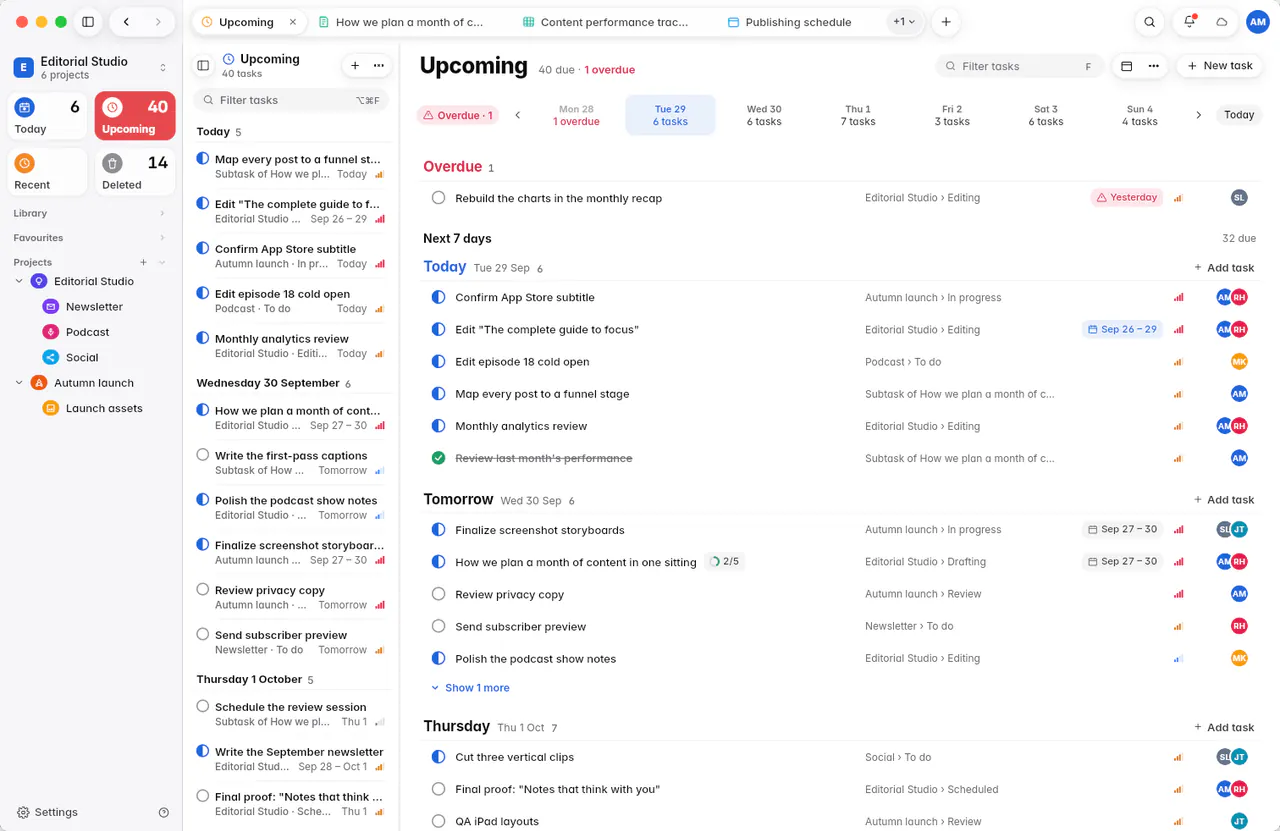Open Settings in the sidebar
The height and width of the screenshot is (831, 1280).
pos(47,812)
